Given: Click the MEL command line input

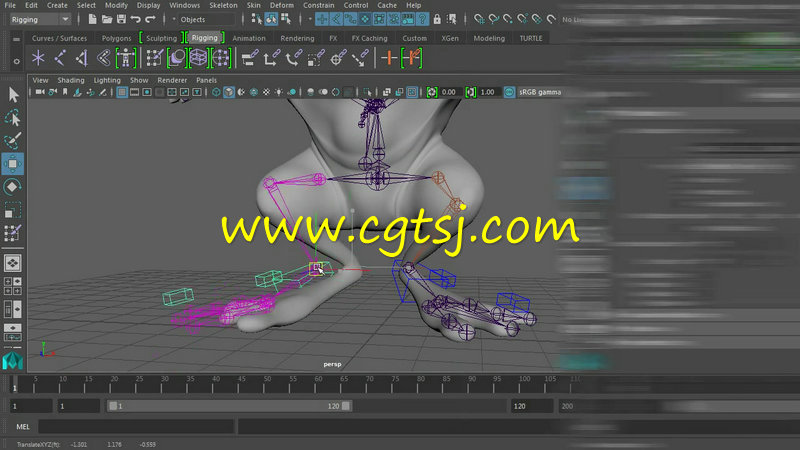Looking at the screenshot, I should (137, 427).
